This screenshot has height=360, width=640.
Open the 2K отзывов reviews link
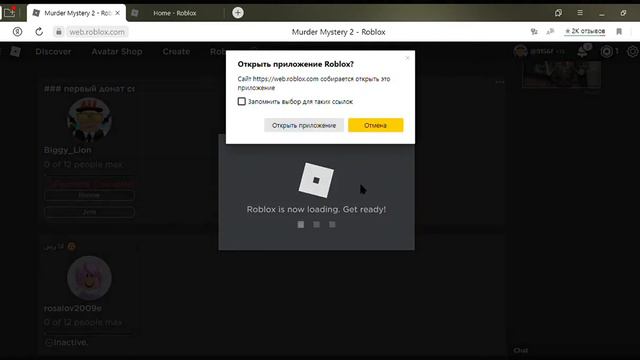coord(585,31)
